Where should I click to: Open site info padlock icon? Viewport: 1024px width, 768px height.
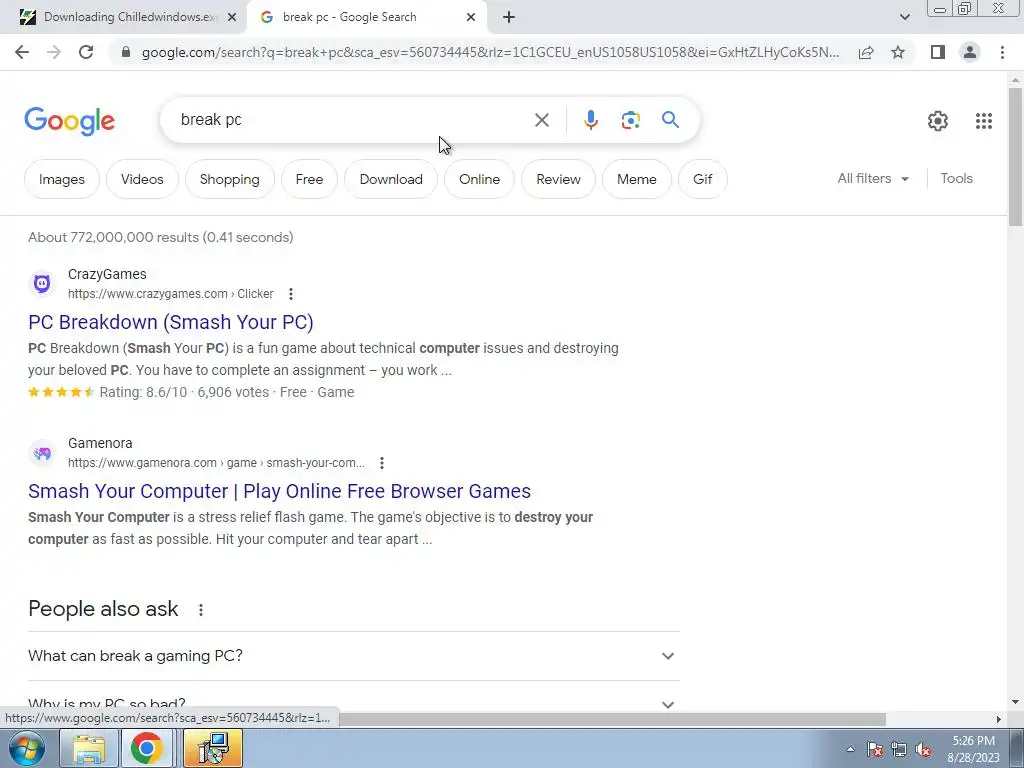pos(126,52)
